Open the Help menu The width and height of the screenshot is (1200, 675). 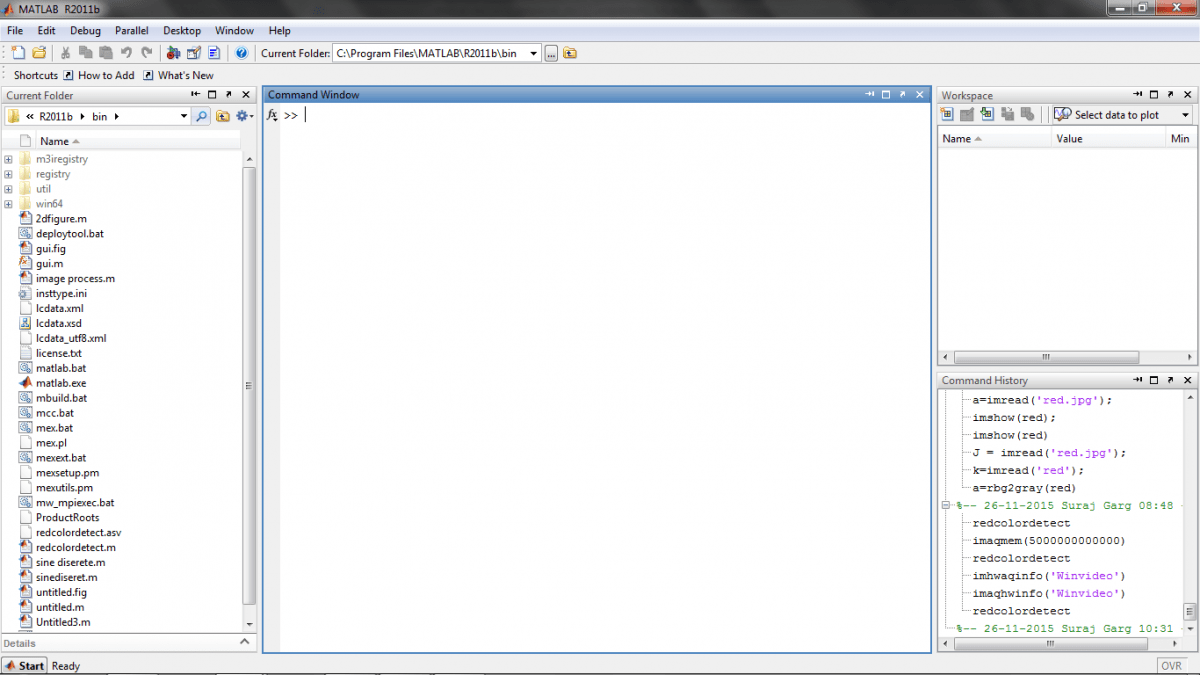(x=280, y=31)
